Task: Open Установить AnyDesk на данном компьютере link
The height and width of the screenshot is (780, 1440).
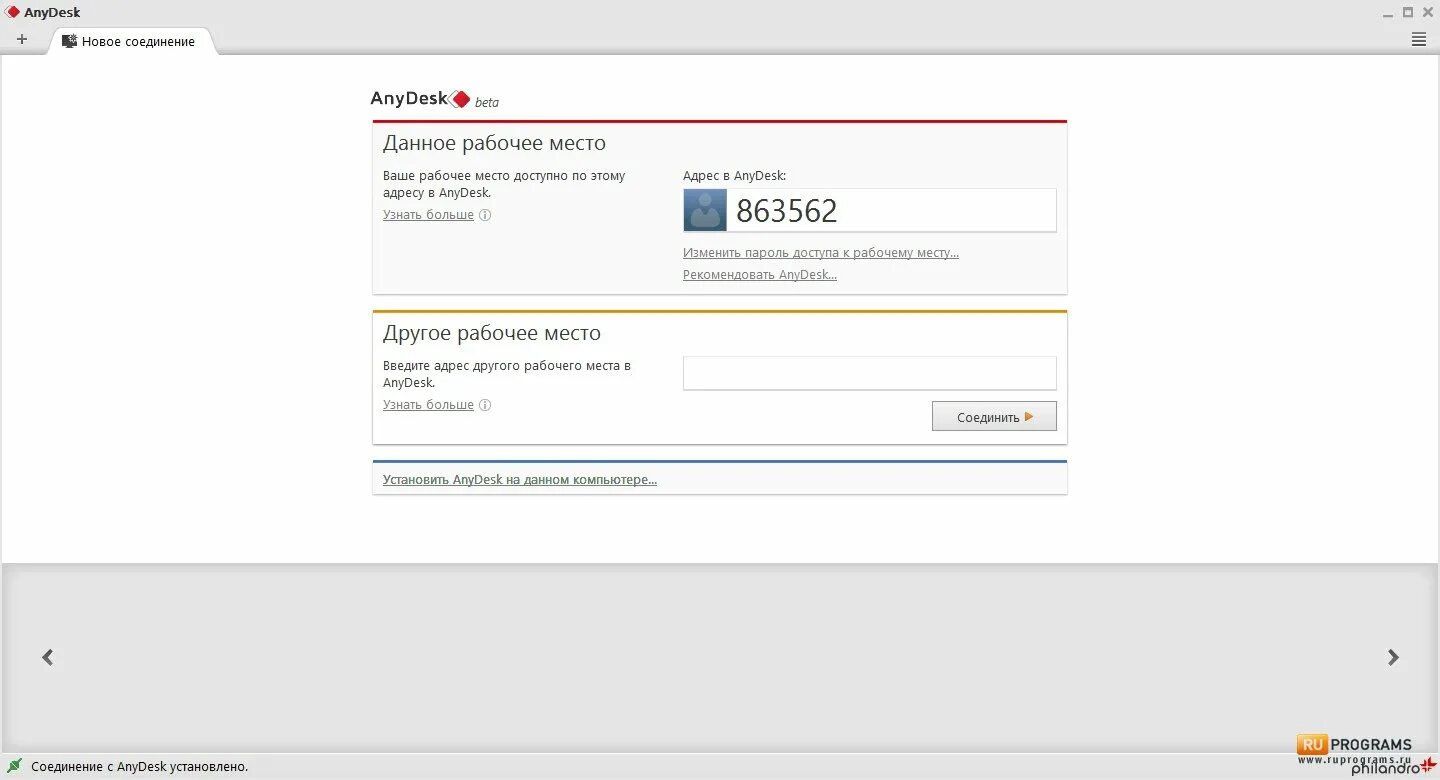Action: (520, 480)
